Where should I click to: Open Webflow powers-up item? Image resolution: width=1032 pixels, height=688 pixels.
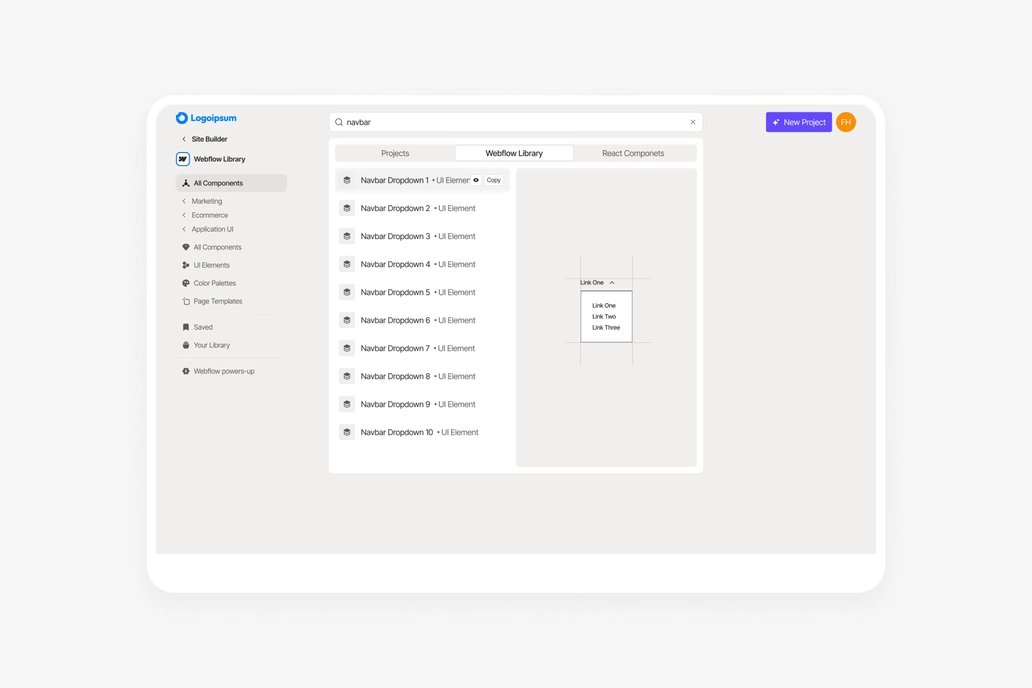(x=219, y=371)
